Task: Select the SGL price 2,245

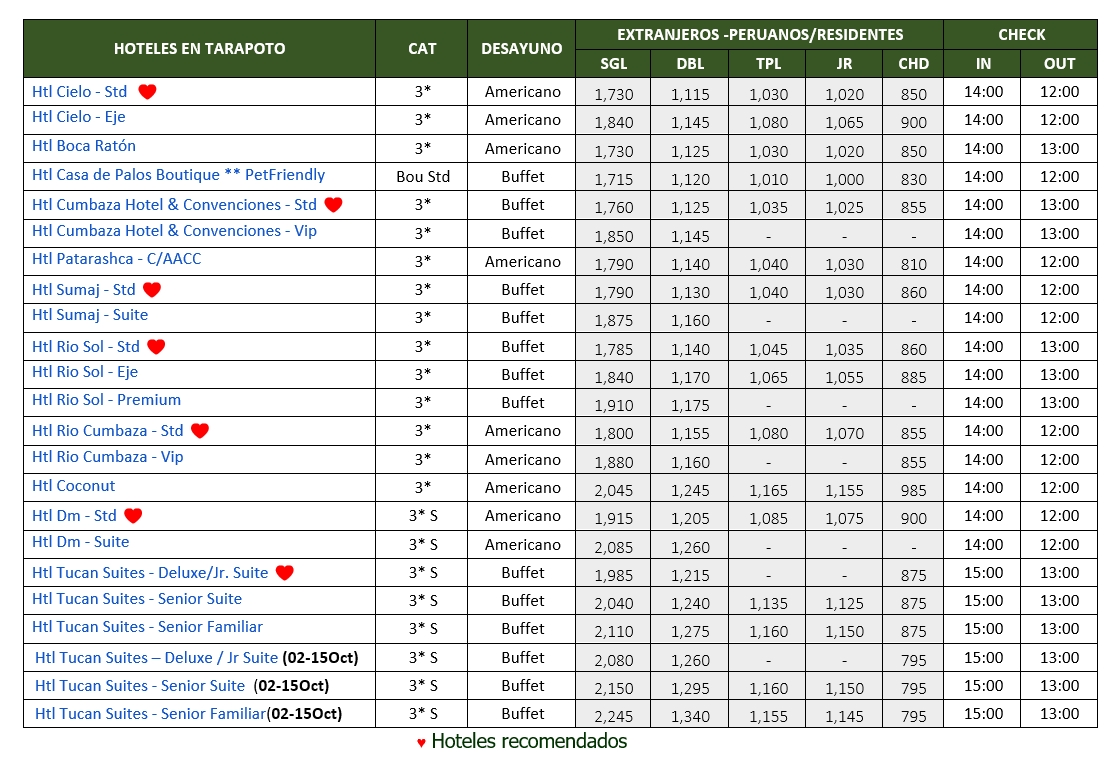Action: [x=614, y=717]
